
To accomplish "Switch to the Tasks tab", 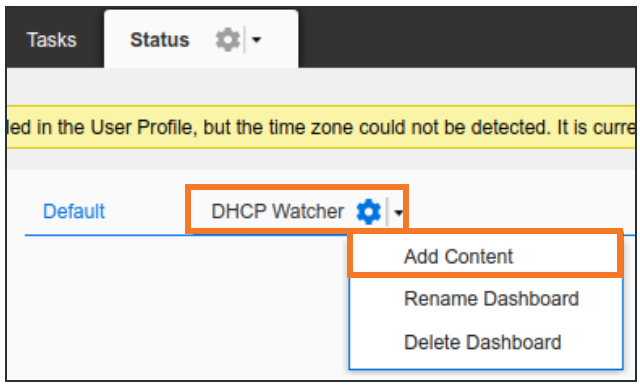I will [x=52, y=40].
